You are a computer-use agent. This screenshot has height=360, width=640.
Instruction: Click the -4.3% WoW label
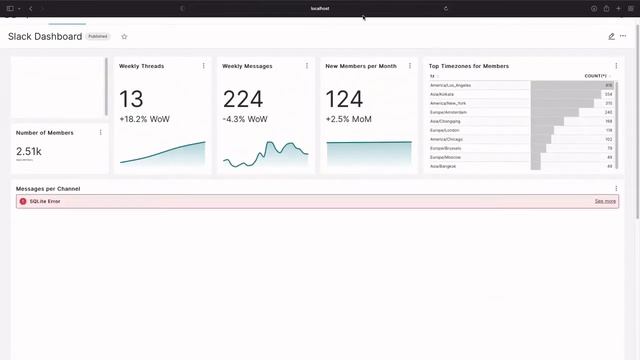point(245,119)
